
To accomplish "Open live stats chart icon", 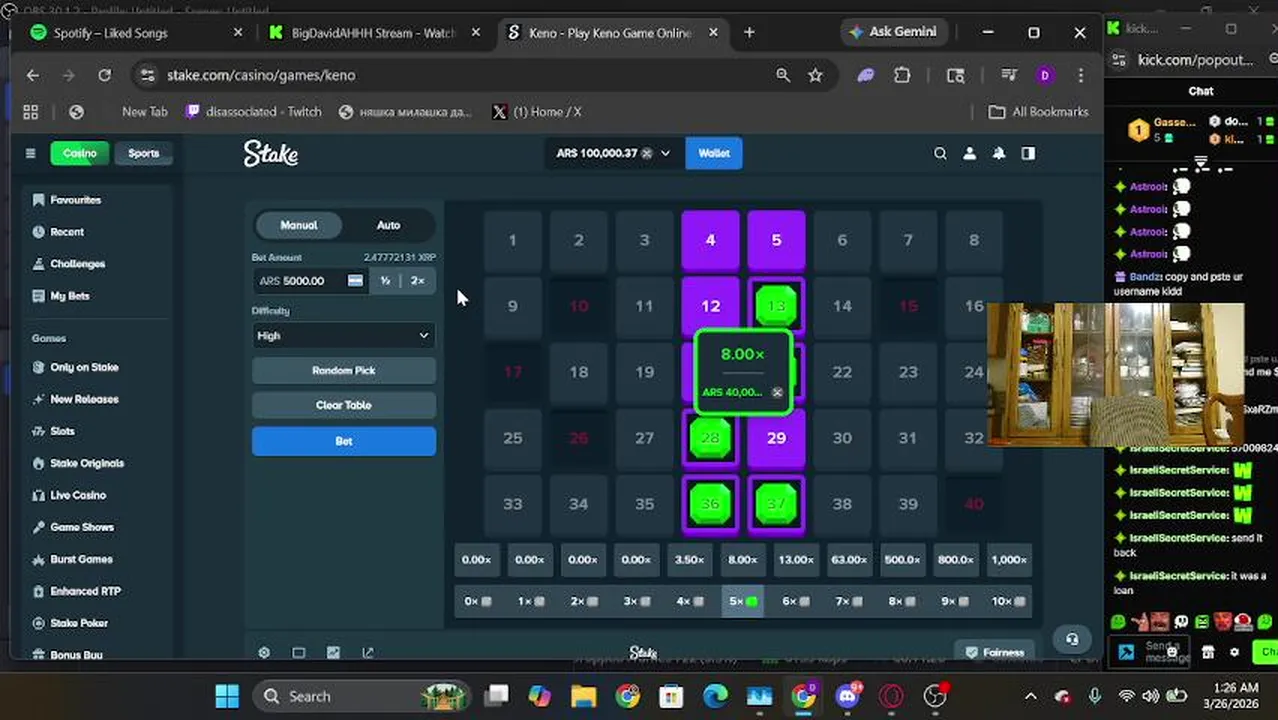I will coord(333,652).
